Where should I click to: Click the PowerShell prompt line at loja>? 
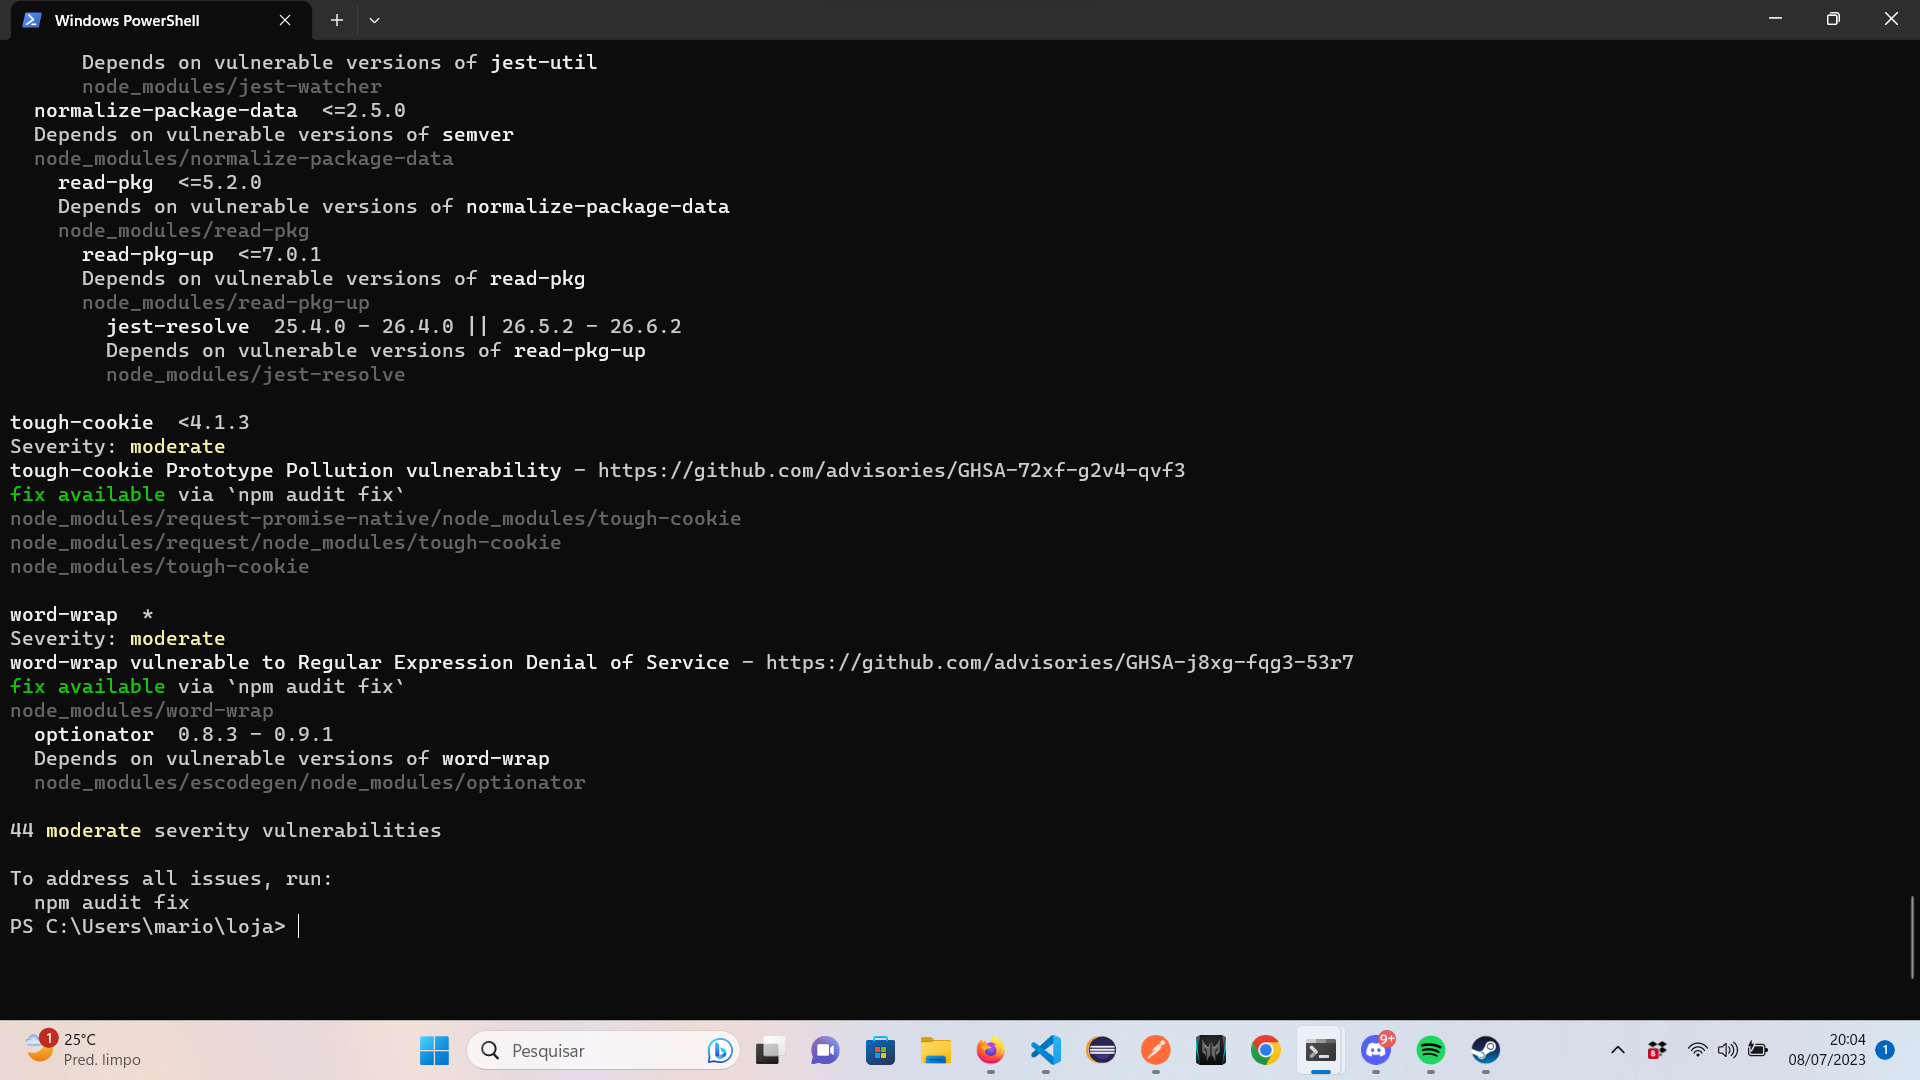coord(148,927)
